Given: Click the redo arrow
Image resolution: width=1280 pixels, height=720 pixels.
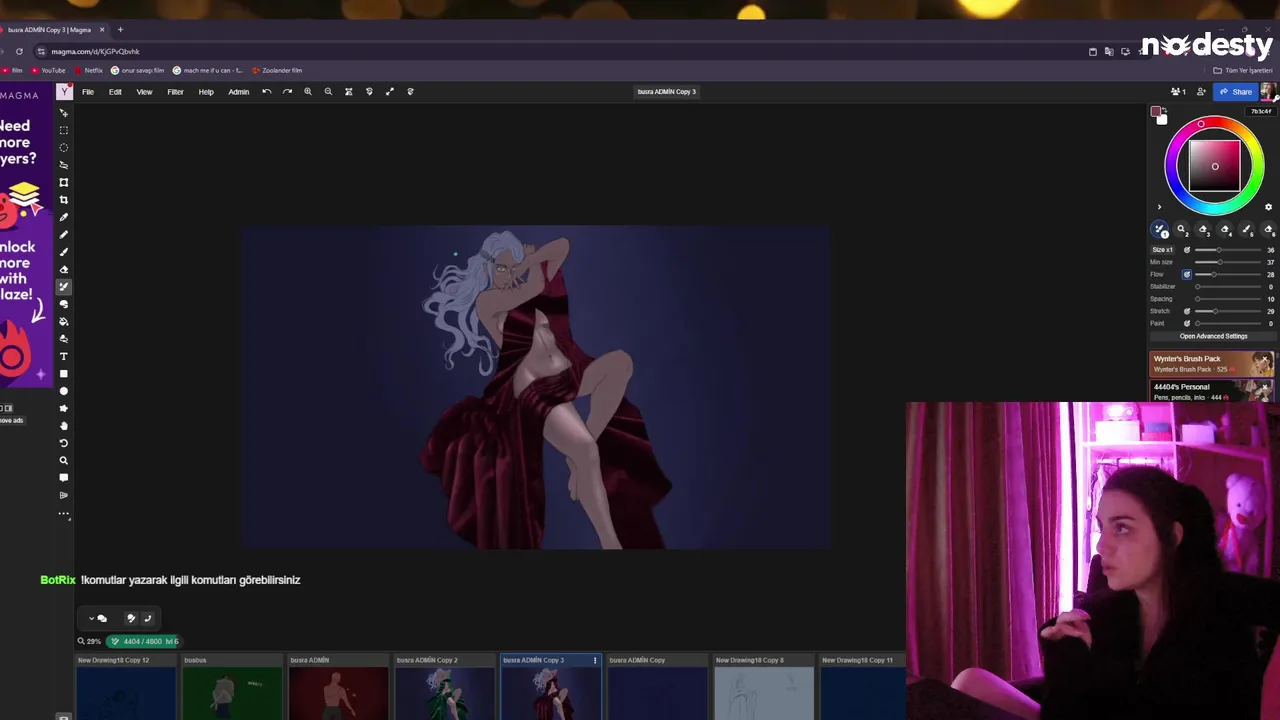Looking at the screenshot, I should click(x=287, y=92).
